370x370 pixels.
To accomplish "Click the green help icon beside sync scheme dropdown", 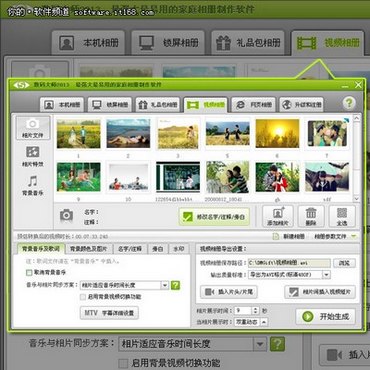I will click(175, 285).
